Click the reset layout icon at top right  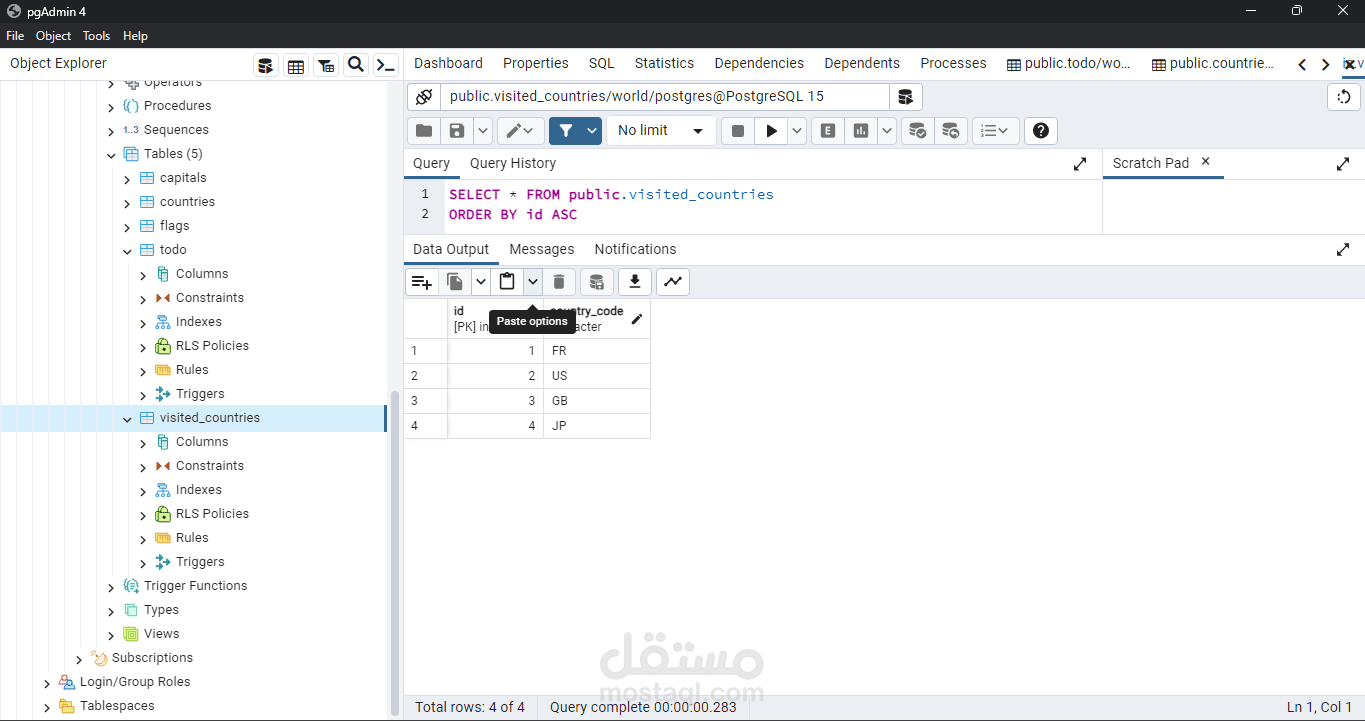point(1344,97)
